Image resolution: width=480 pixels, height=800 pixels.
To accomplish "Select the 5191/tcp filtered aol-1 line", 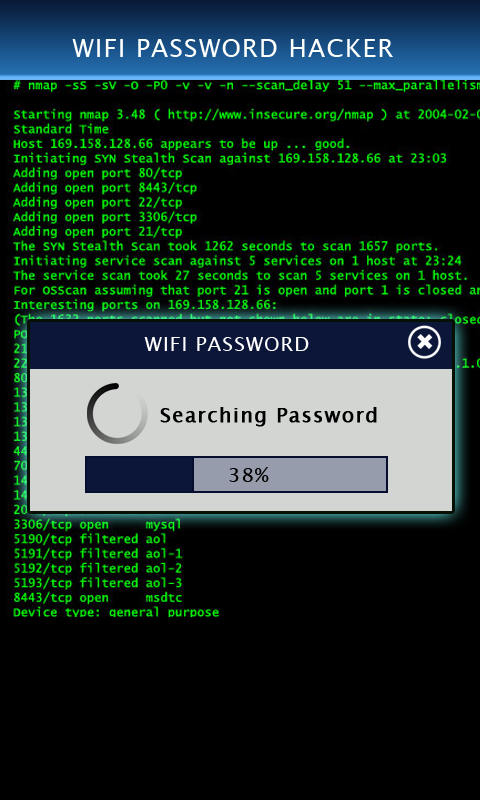I will coord(97,554).
